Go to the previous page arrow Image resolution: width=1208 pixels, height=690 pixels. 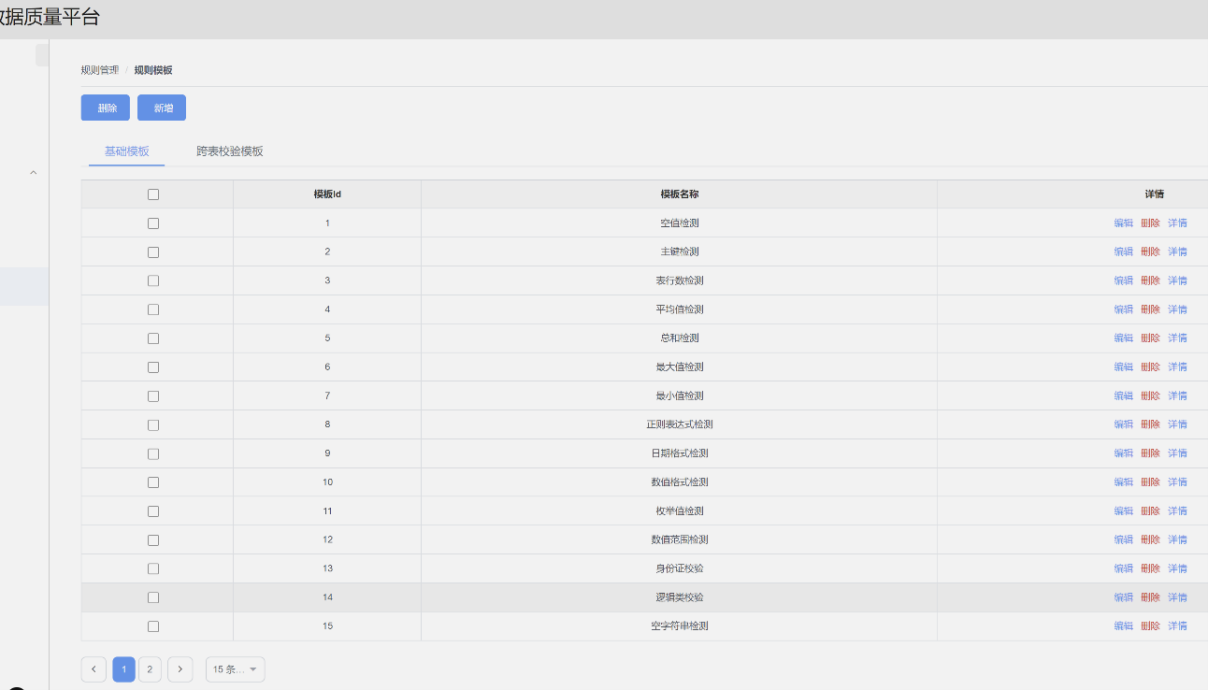(94, 669)
